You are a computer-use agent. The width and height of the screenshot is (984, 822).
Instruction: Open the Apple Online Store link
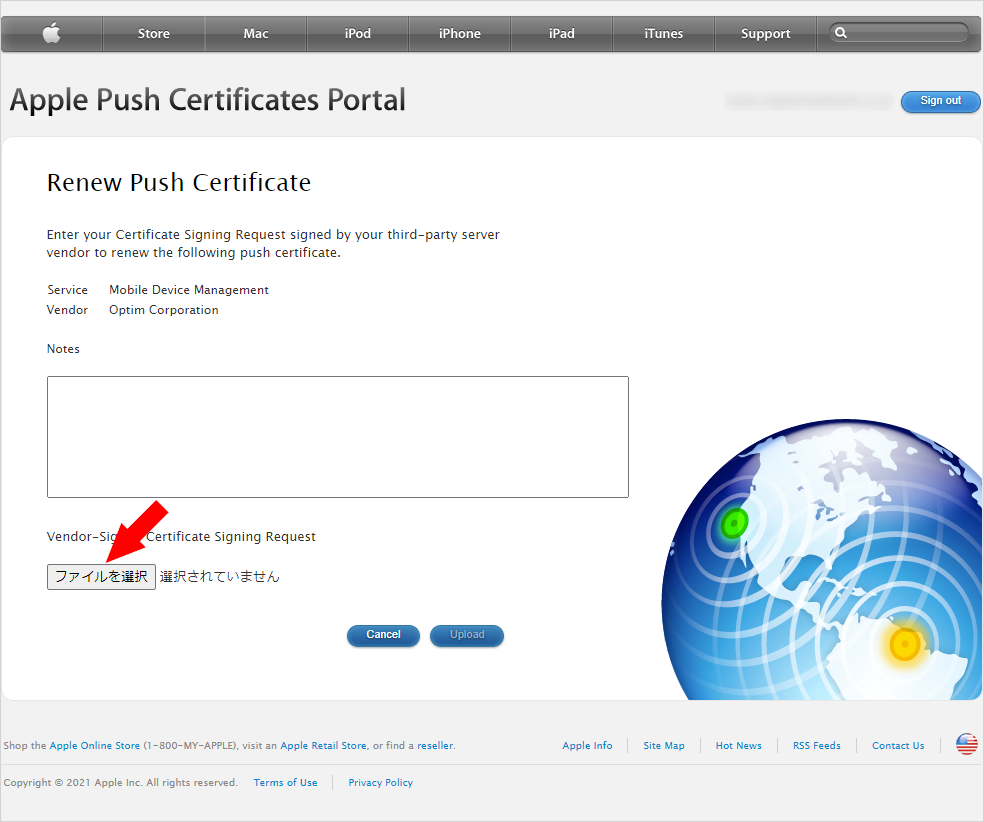pos(95,745)
